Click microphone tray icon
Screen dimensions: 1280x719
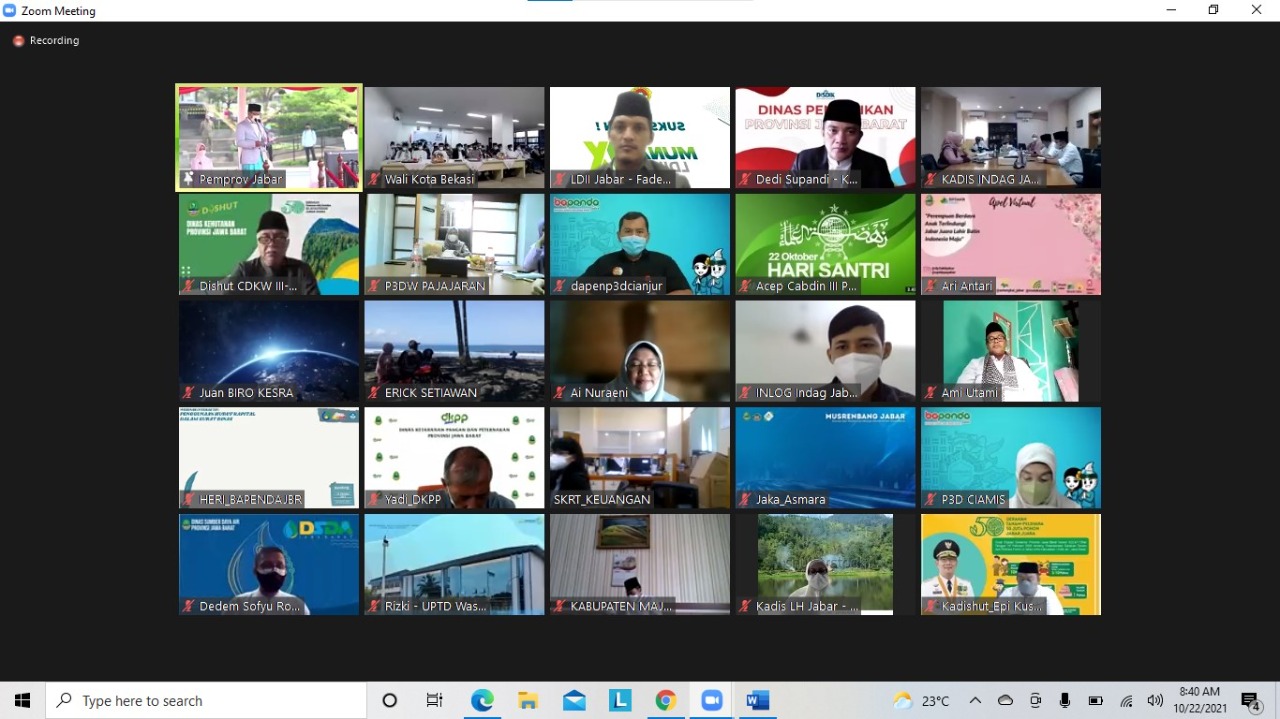click(x=1065, y=700)
